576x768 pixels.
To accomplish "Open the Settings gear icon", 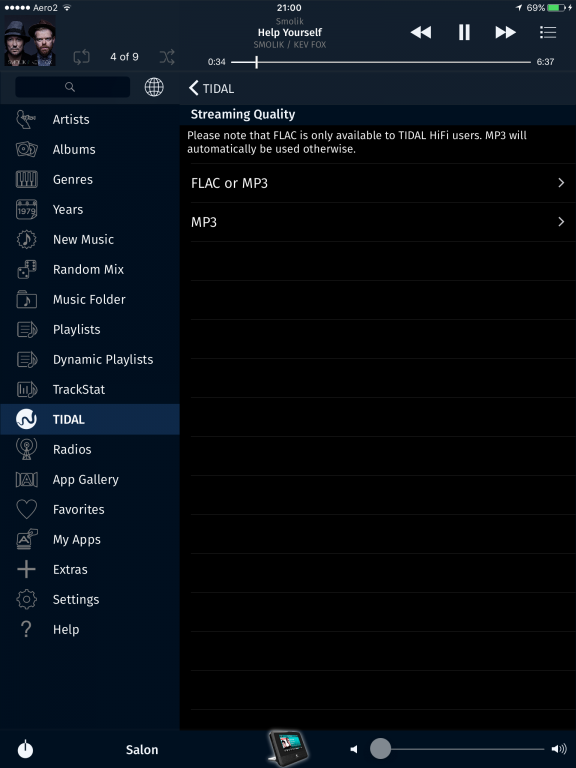I will click(26, 600).
